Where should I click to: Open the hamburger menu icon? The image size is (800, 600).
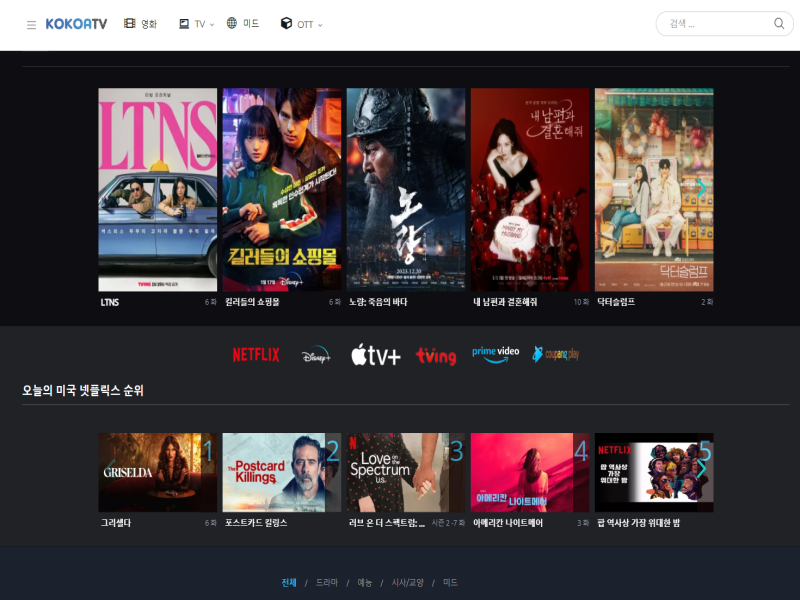pyautogui.click(x=31, y=24)
